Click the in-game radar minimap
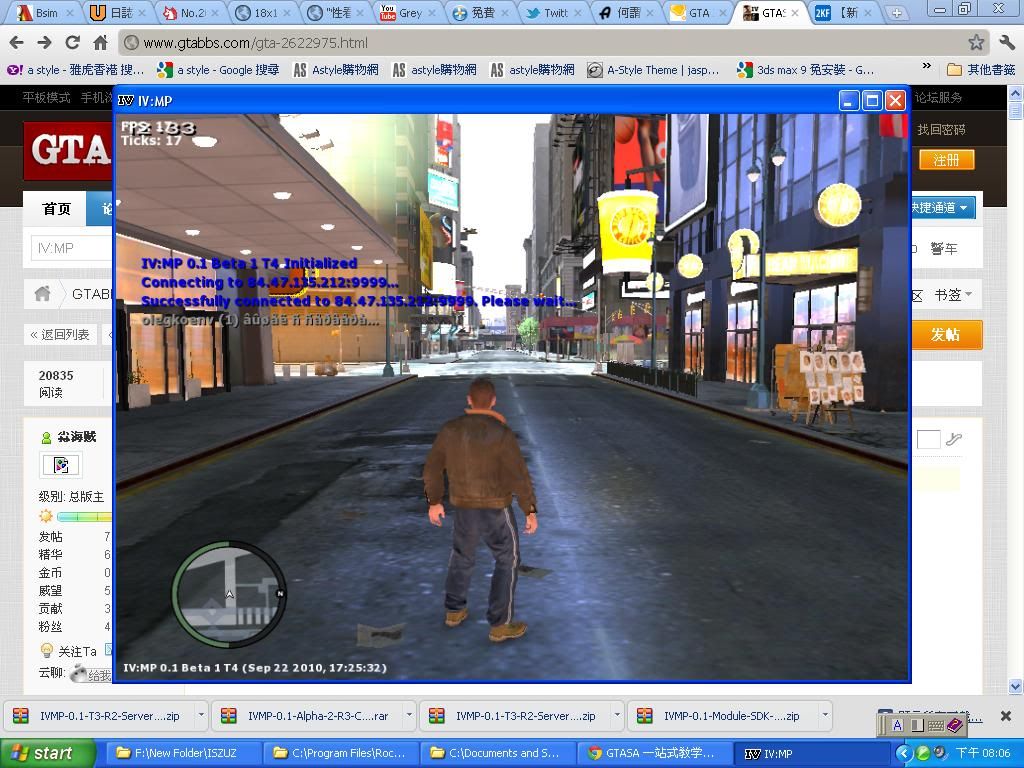The image size is (1024, 768). pyautogui.click(x=229, y=591)
